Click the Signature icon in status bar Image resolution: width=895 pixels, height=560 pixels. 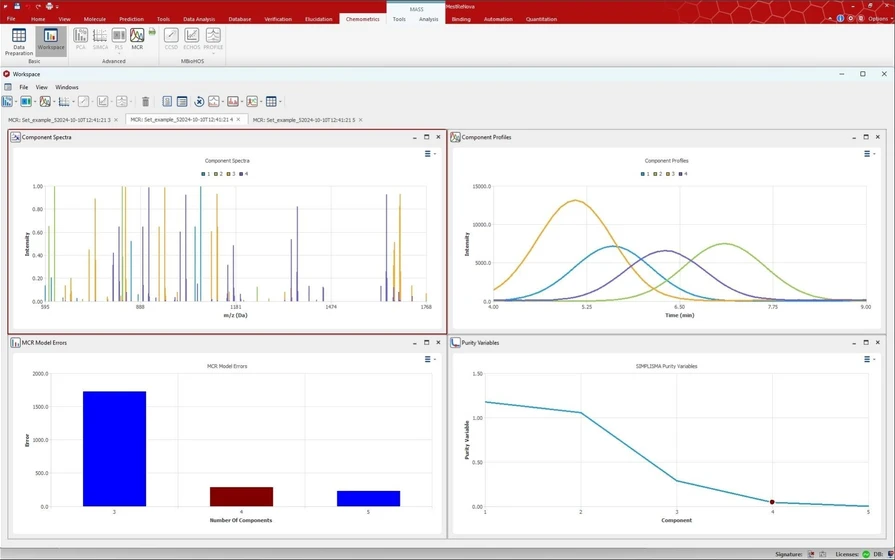811,554
